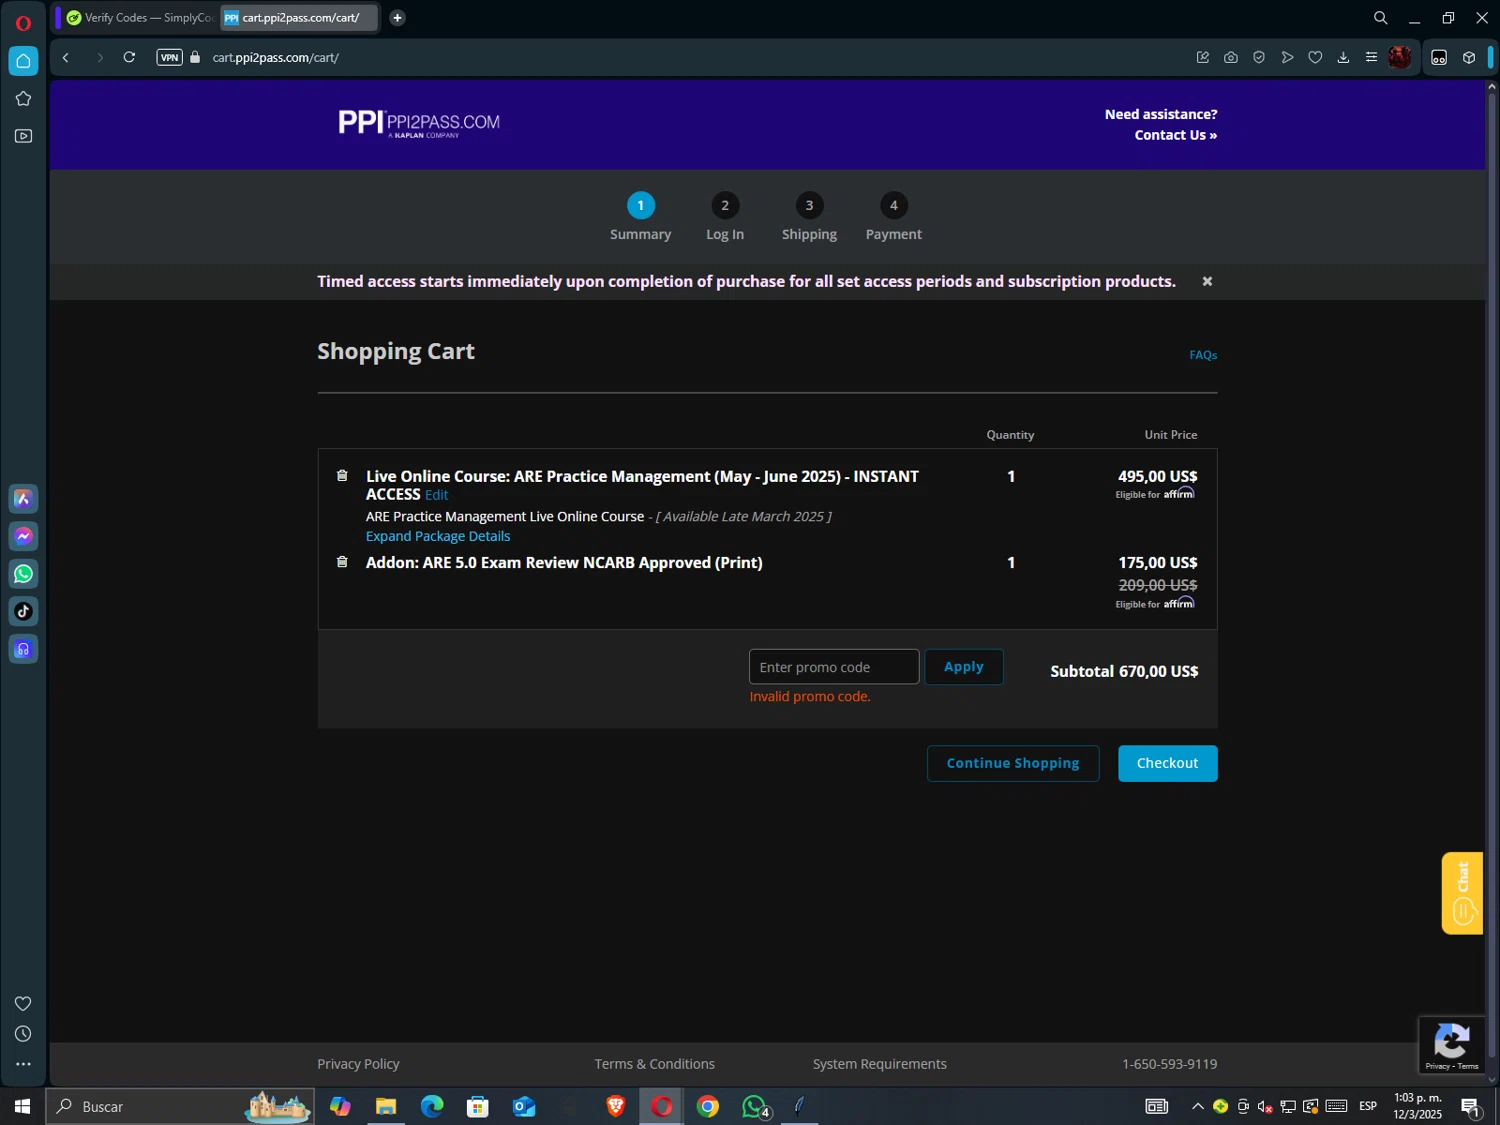The width and height of the screenshot is (1500, 1125).
Task: Proceed to Checkout
Action: 1167,763
